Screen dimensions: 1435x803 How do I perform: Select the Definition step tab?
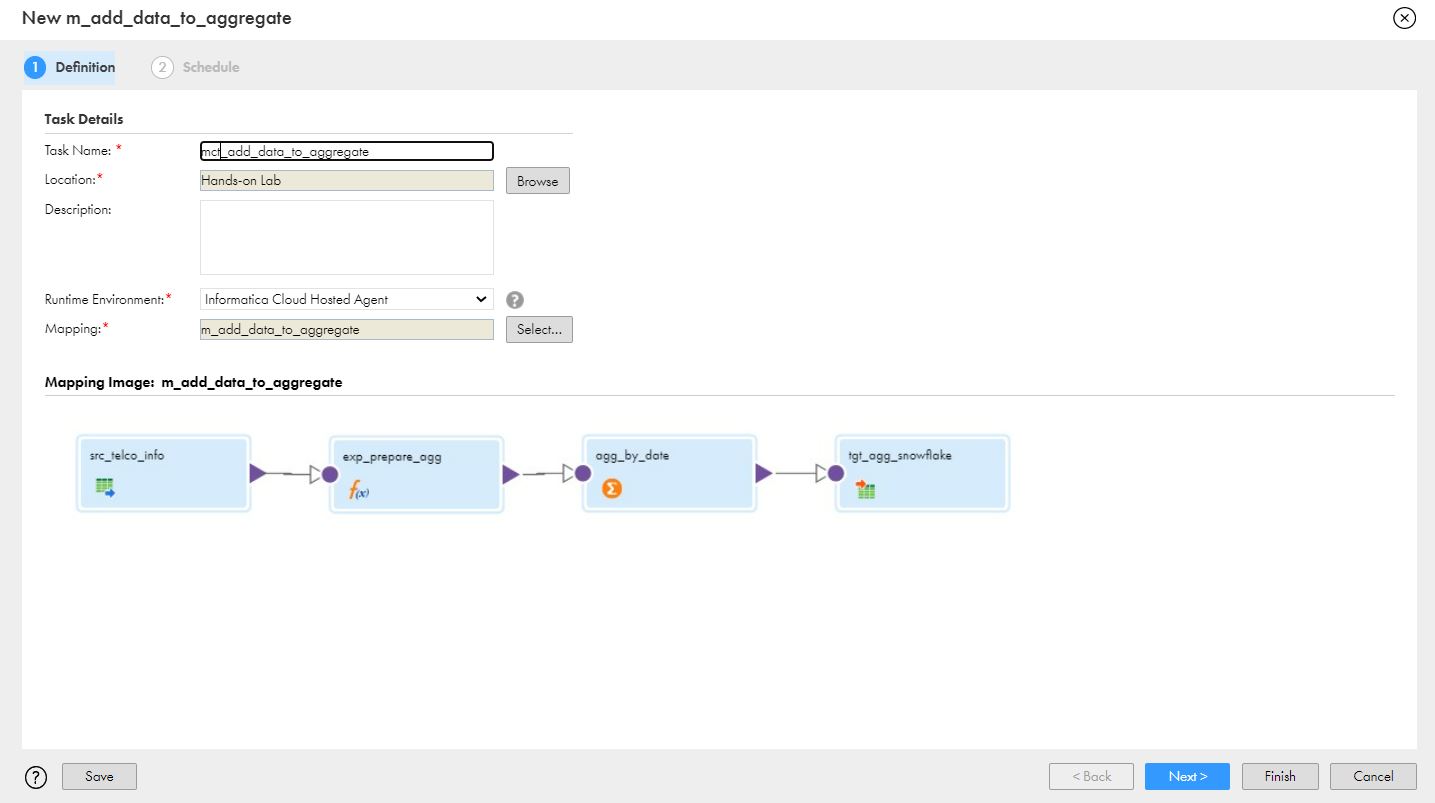tap(70, 67)
